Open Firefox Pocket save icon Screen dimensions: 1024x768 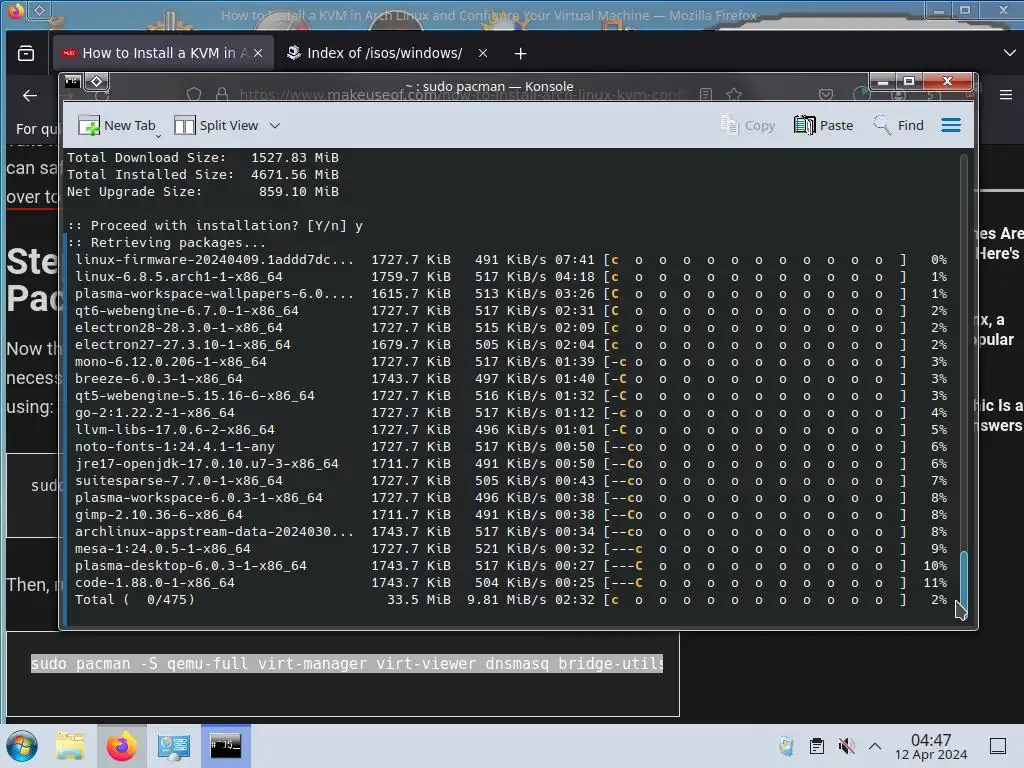826,95
